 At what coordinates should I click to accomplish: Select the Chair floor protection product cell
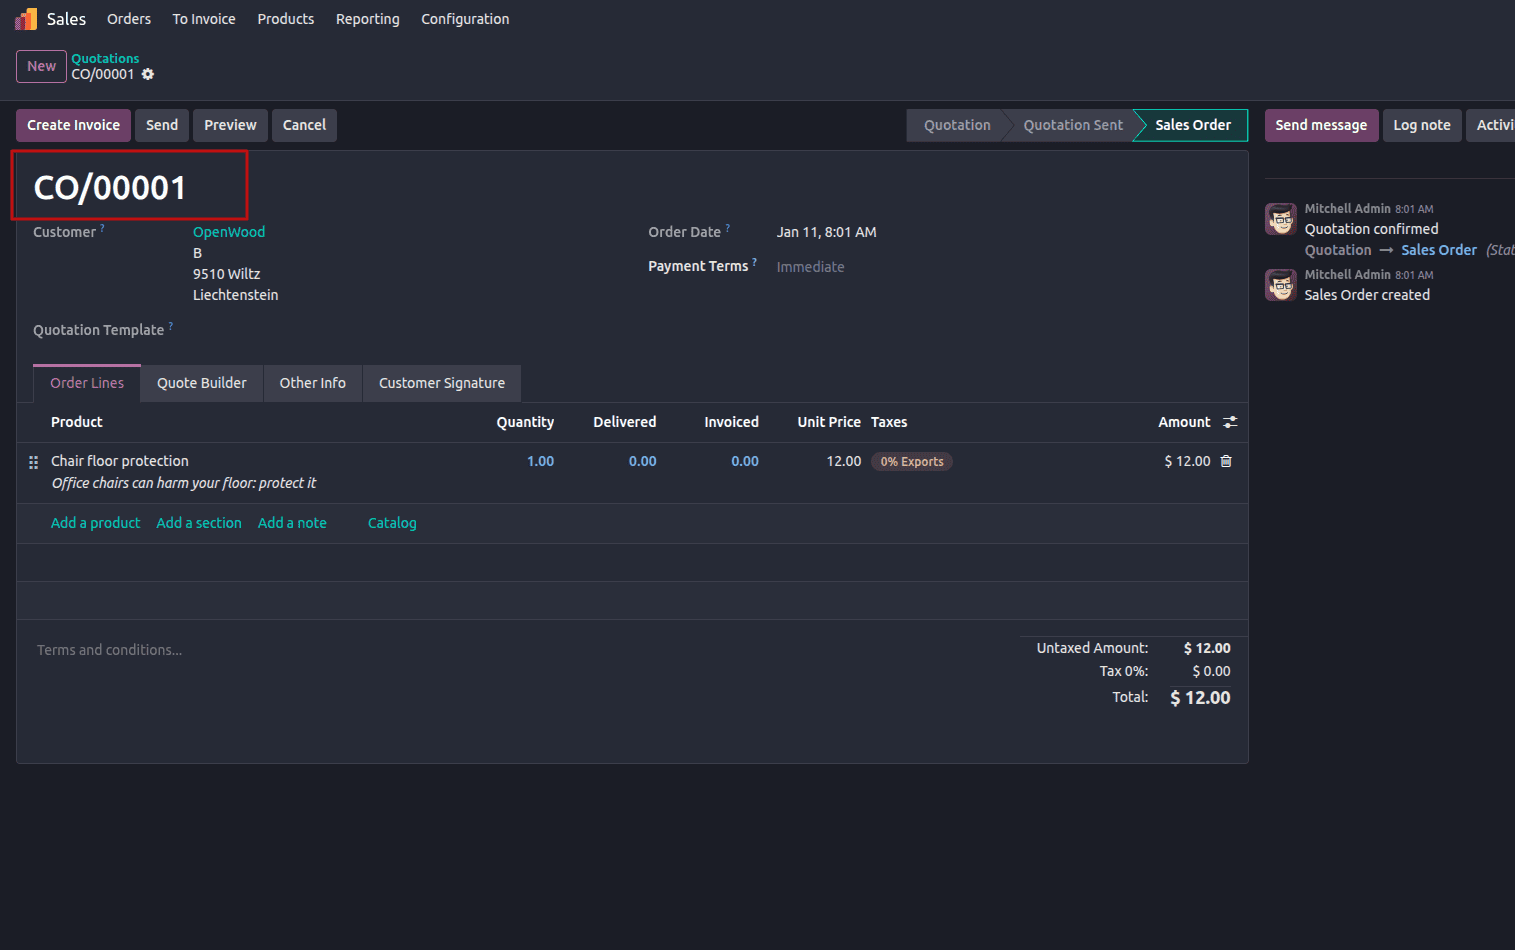click(x=120, y=461)
